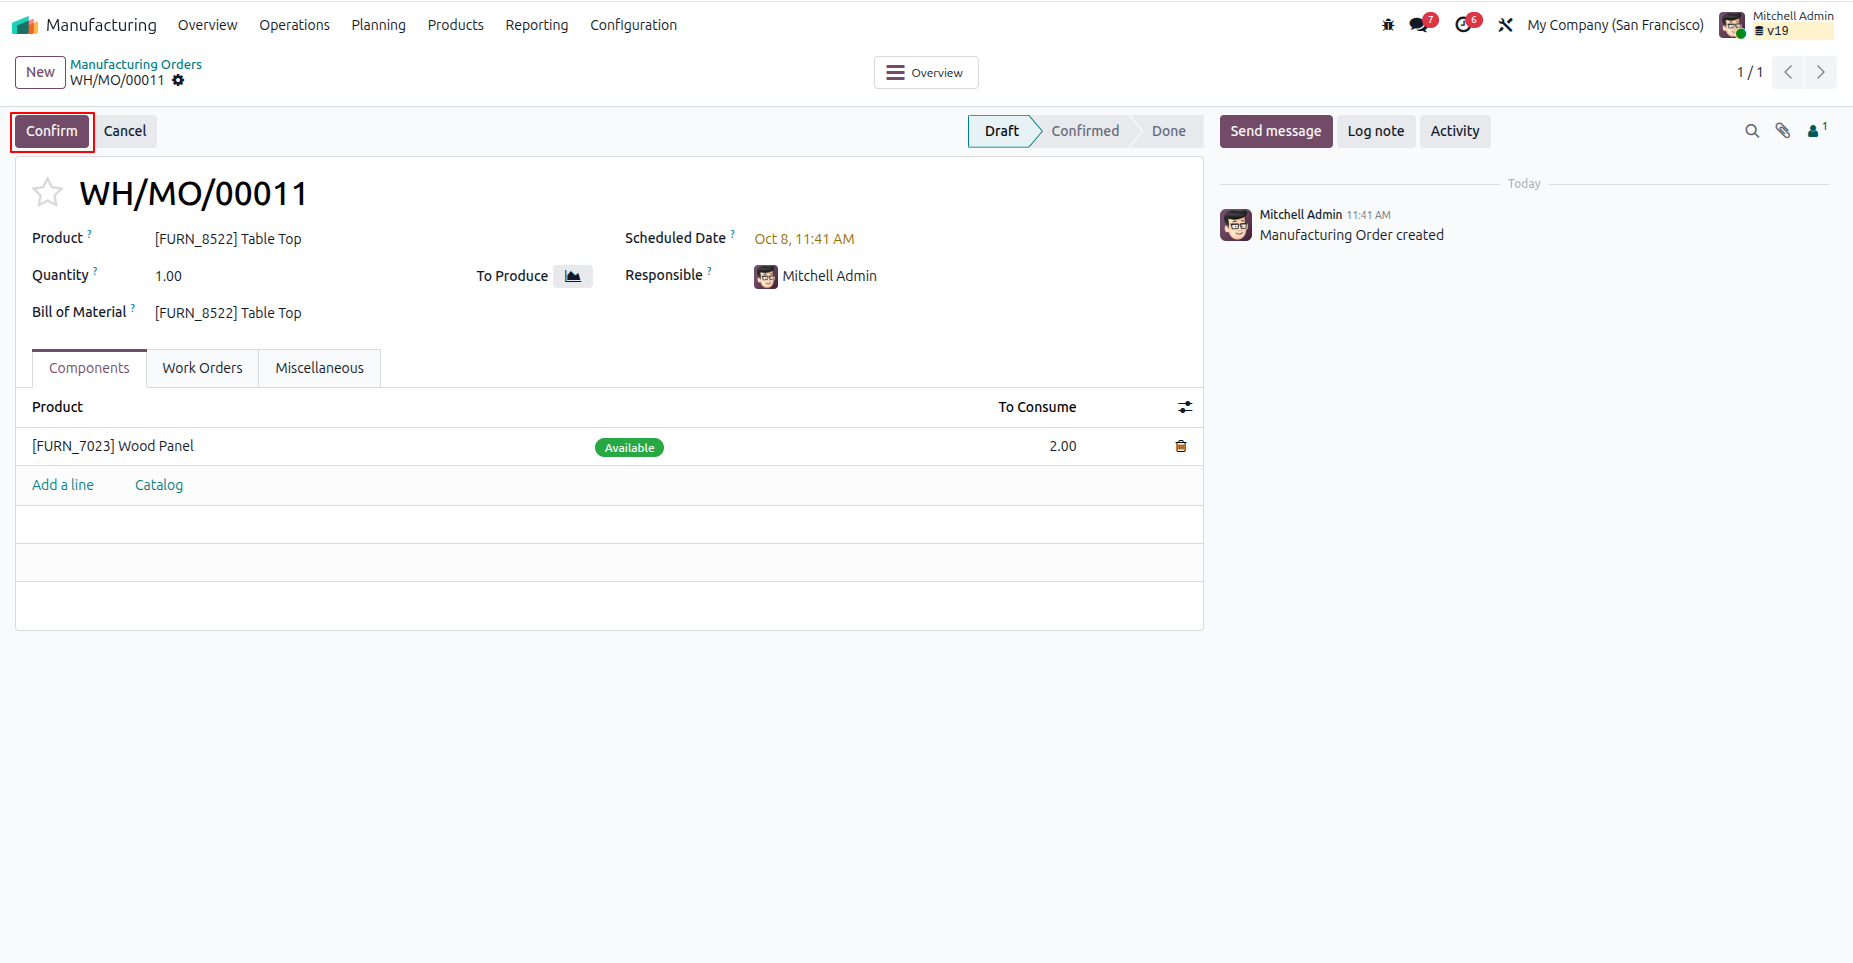Click the debug bug icon
This screenshot has width=1853, height=963.
tap(1388, 25)
